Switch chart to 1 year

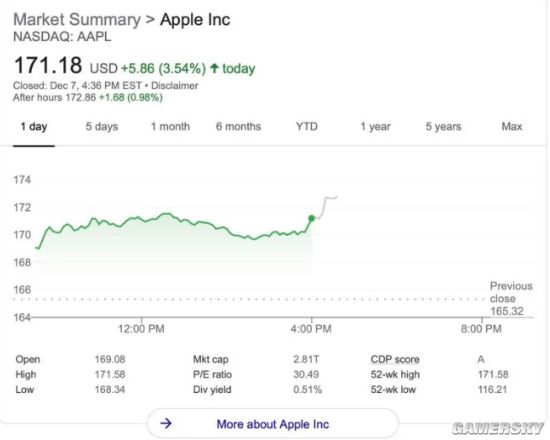tap(375, 126)
